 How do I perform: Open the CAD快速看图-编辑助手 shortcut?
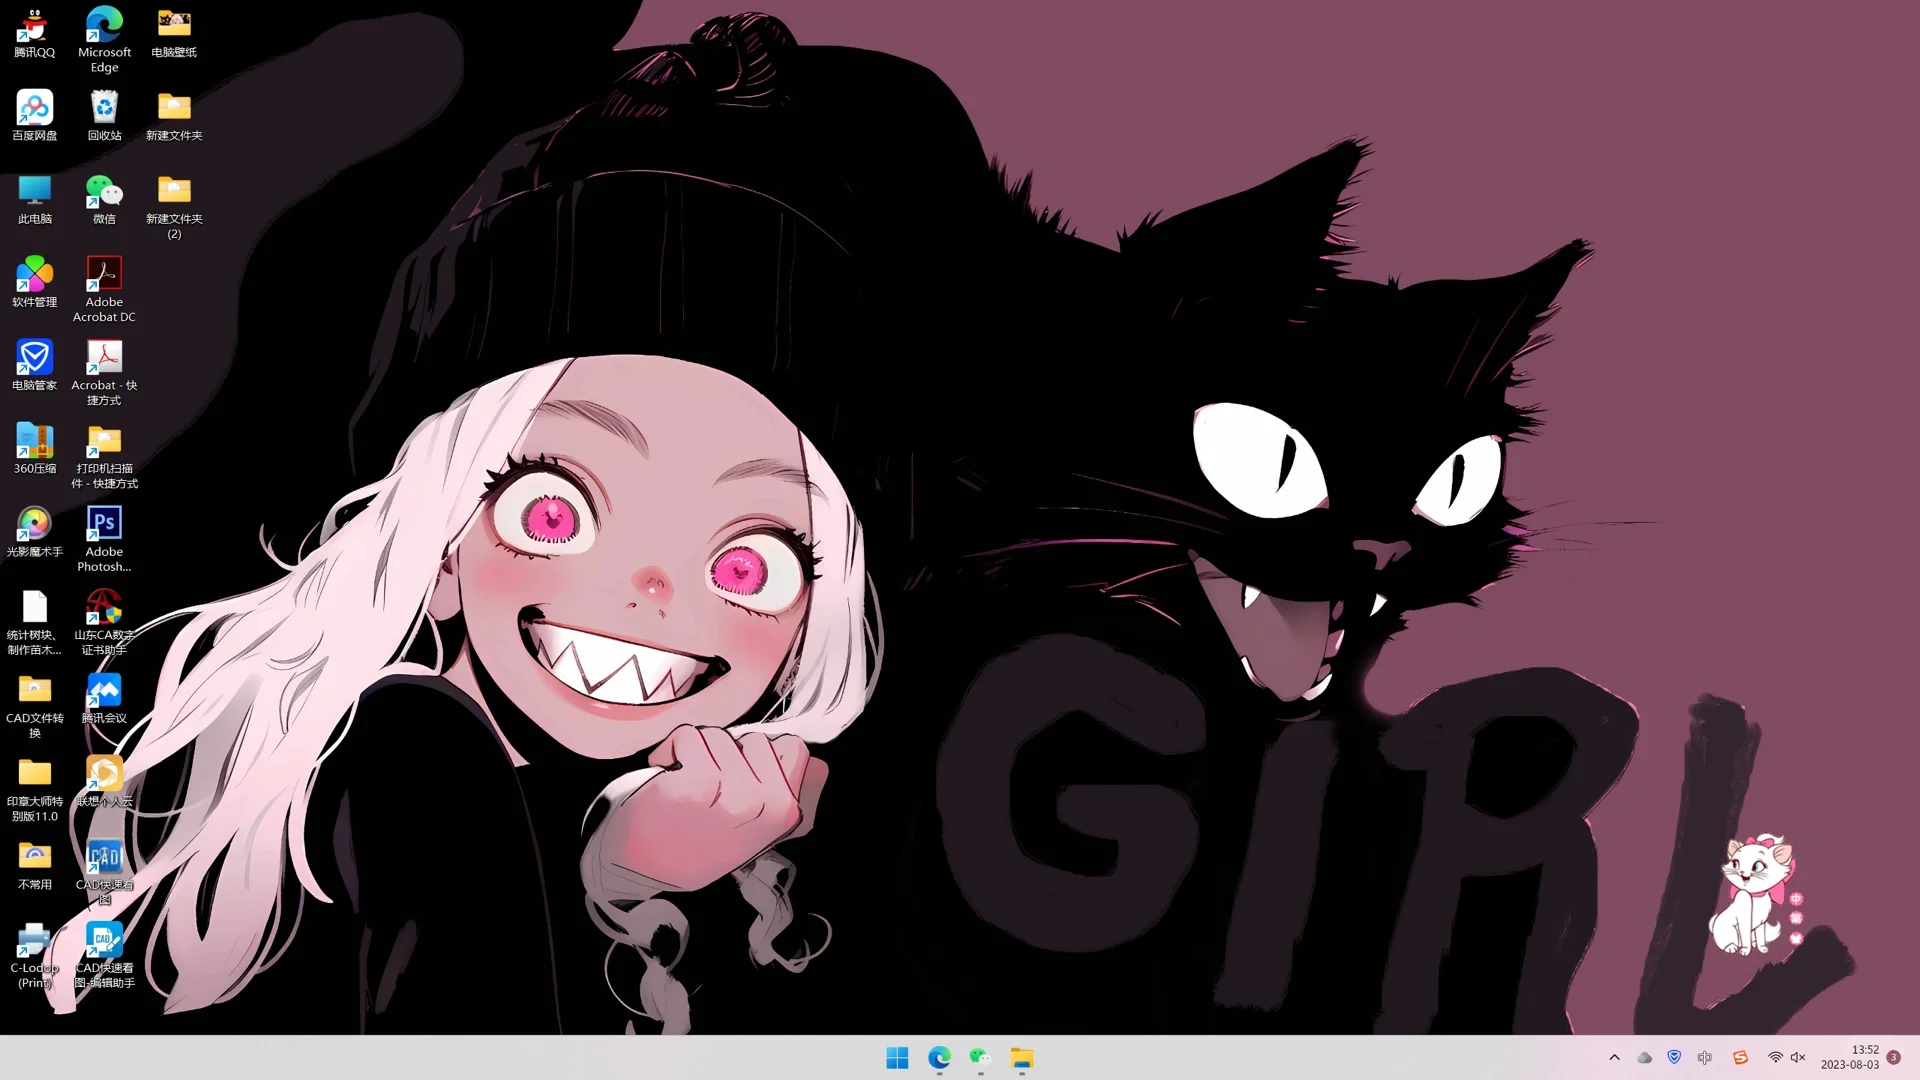pos(104,953)
